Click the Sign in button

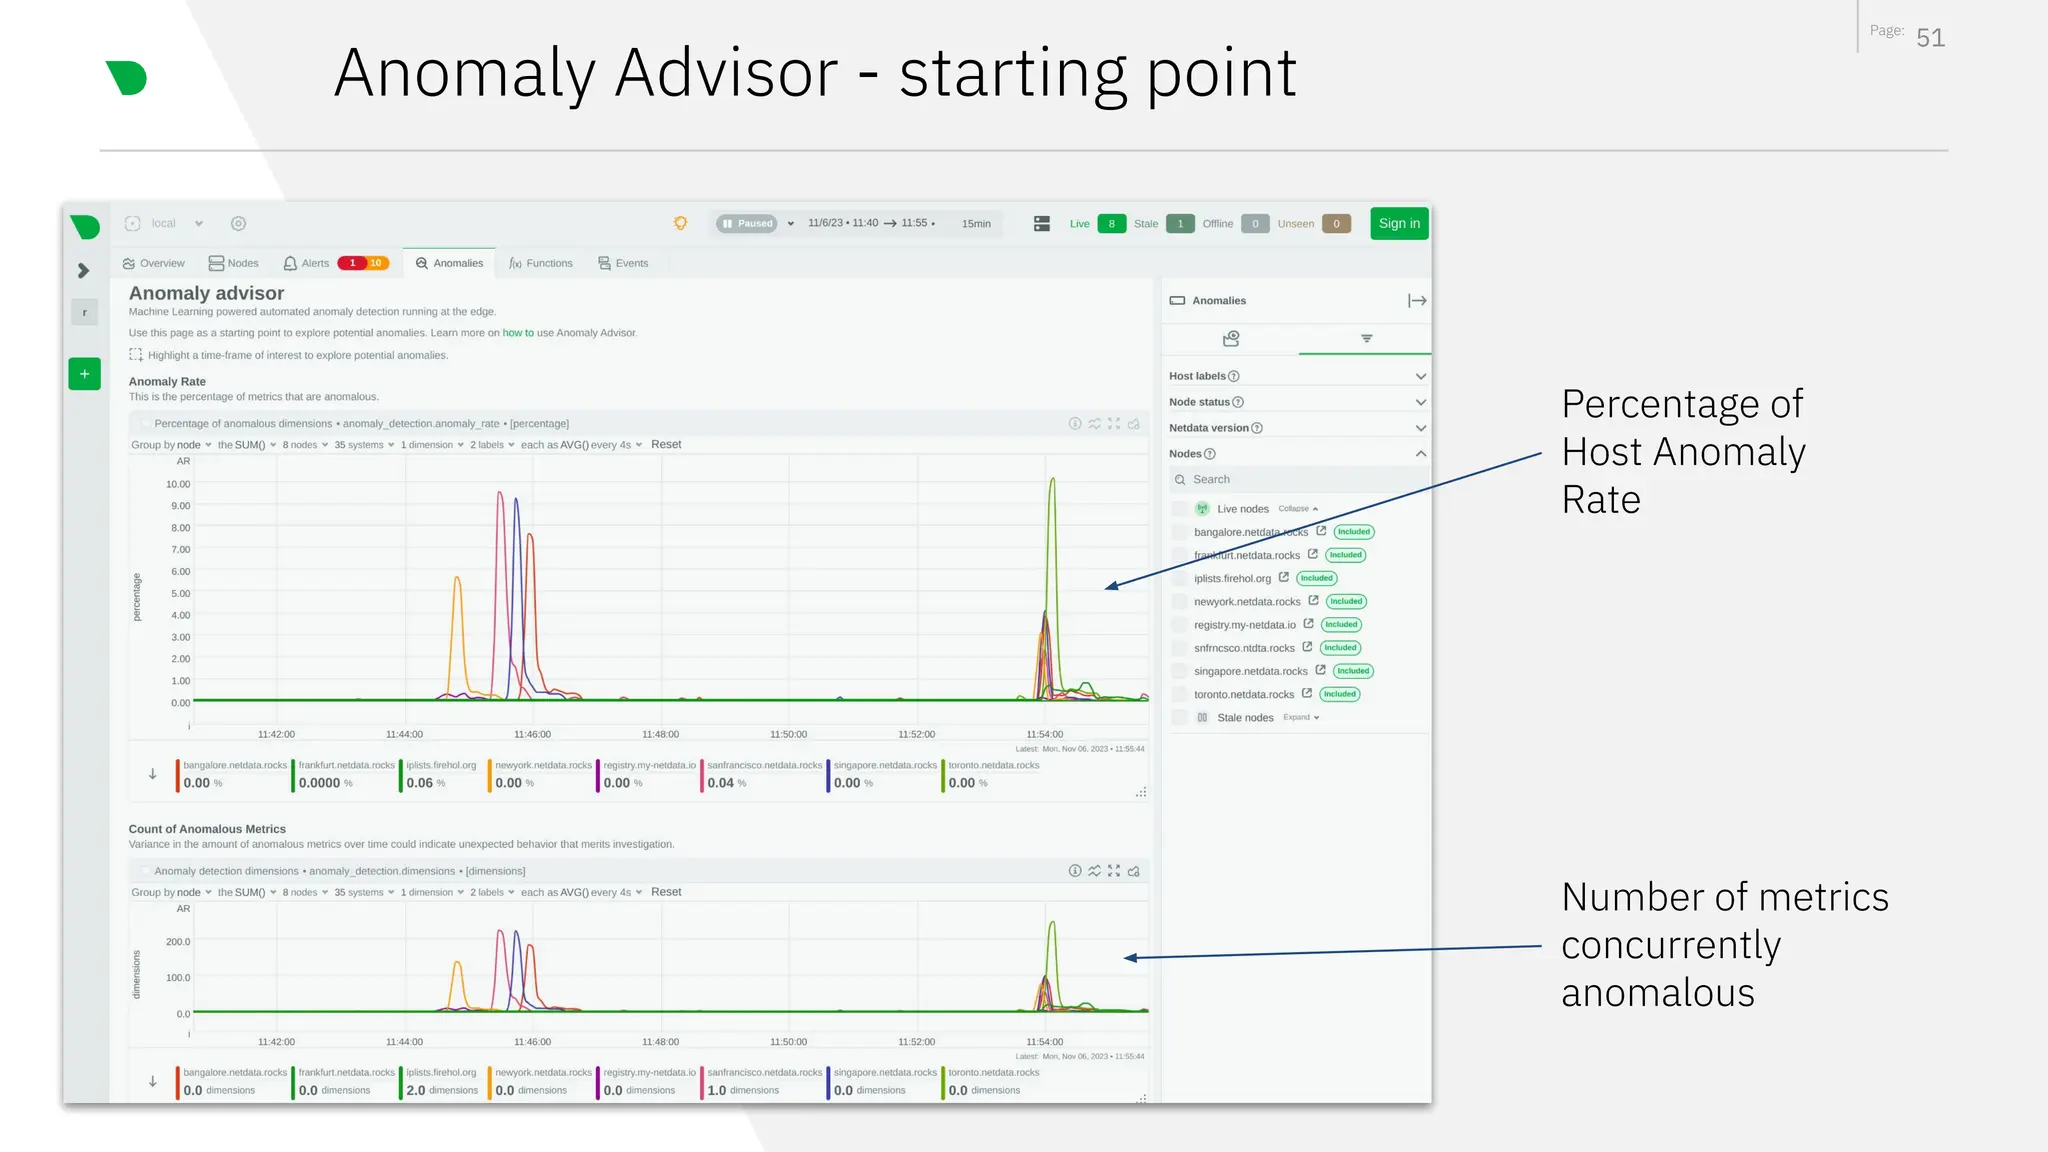pyautogui.click(x=1399, y=224)
